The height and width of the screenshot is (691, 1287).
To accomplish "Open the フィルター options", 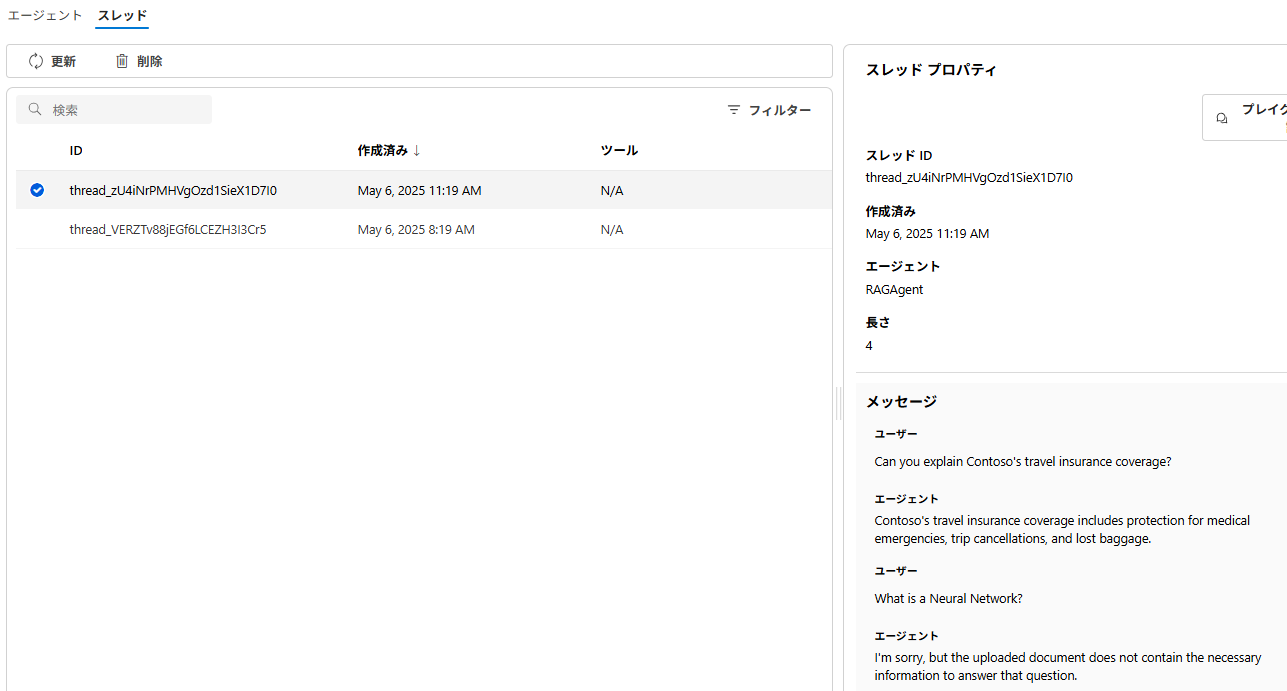I will click(770, 110).
